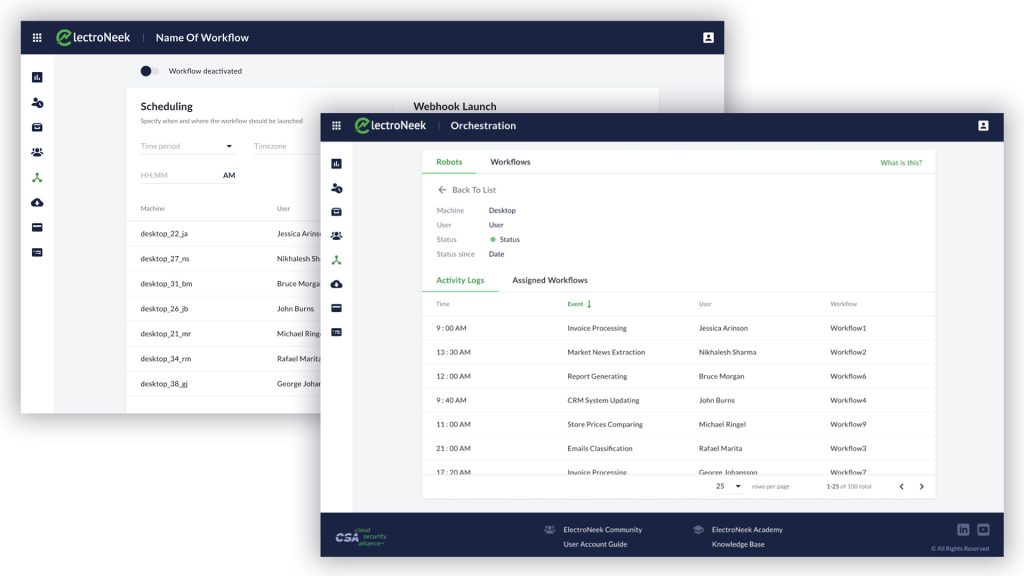Open the bottom list icon in the Orchestration sidebar
1024x576 pixels.
click(x=336, y=332)
